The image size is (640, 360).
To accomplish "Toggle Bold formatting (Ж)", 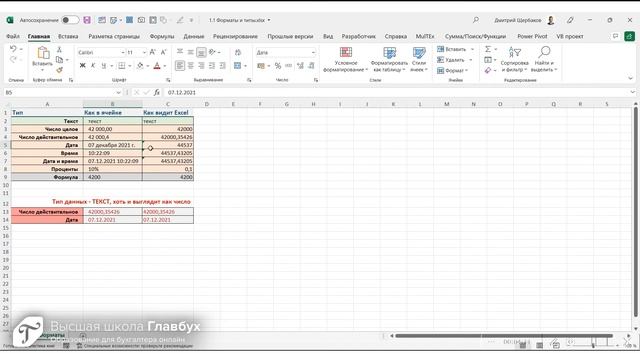I will [x=82, y=66].
